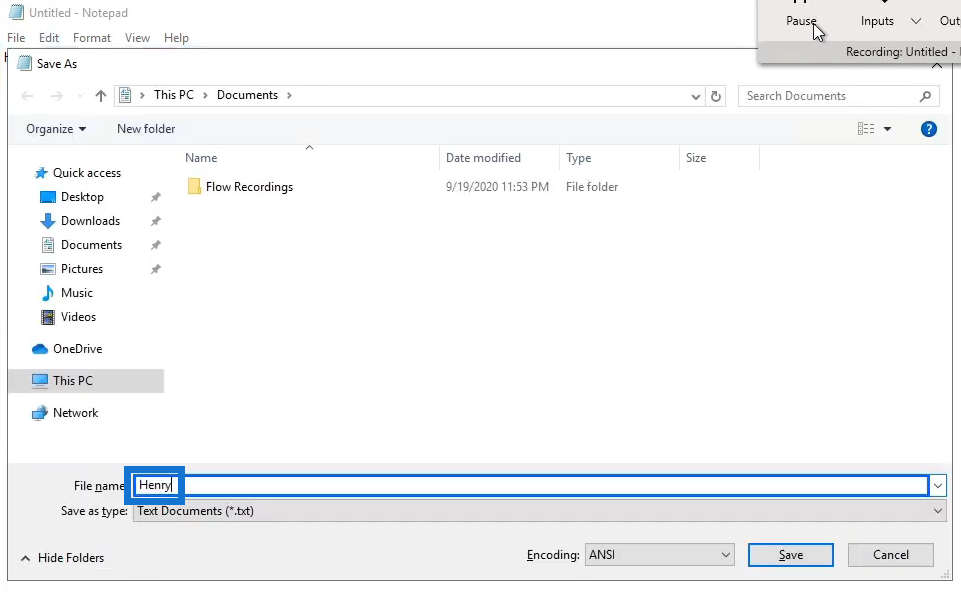Image resolution: width=961 pixels, height=592 pixels.
Task: Open the Format menu in Notepad
Action: 91,38
